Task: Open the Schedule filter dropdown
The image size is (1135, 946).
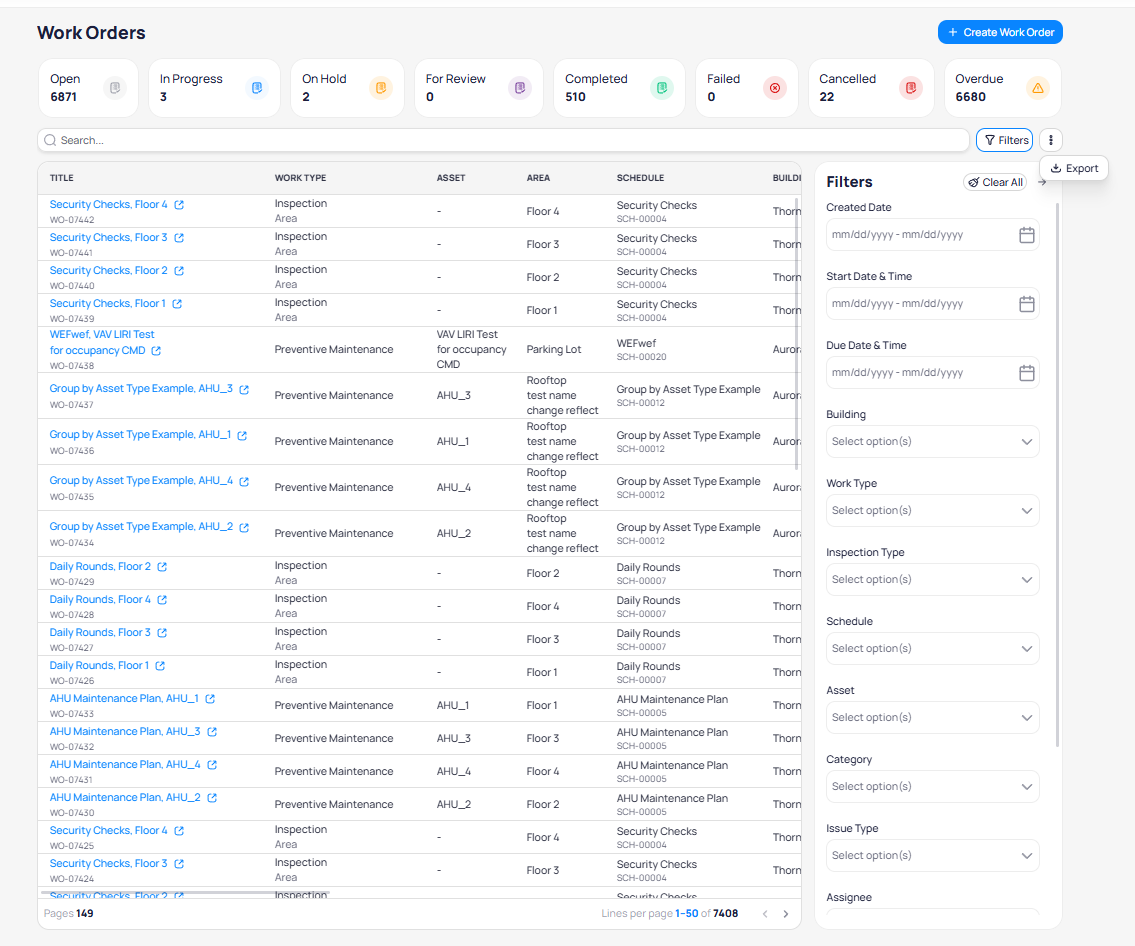Action: (932, 649)
